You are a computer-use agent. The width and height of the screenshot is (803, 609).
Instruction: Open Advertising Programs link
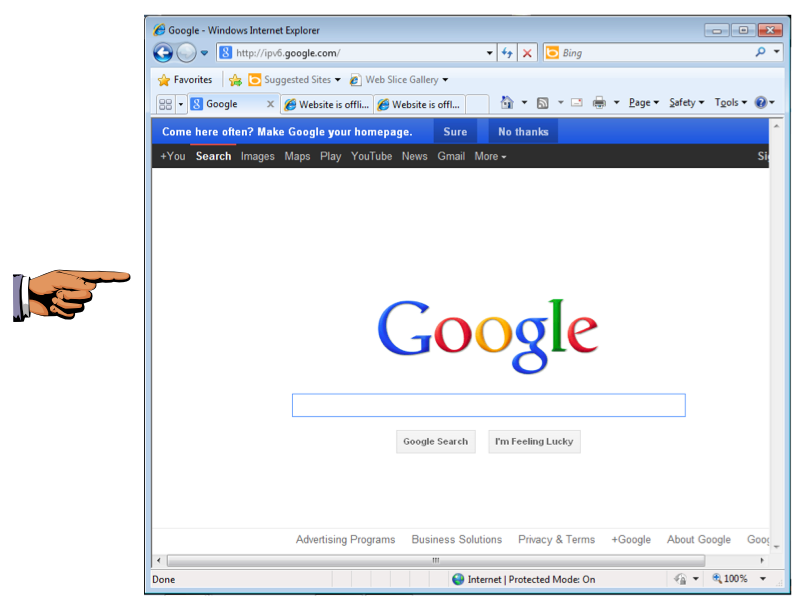pos(345,539)
